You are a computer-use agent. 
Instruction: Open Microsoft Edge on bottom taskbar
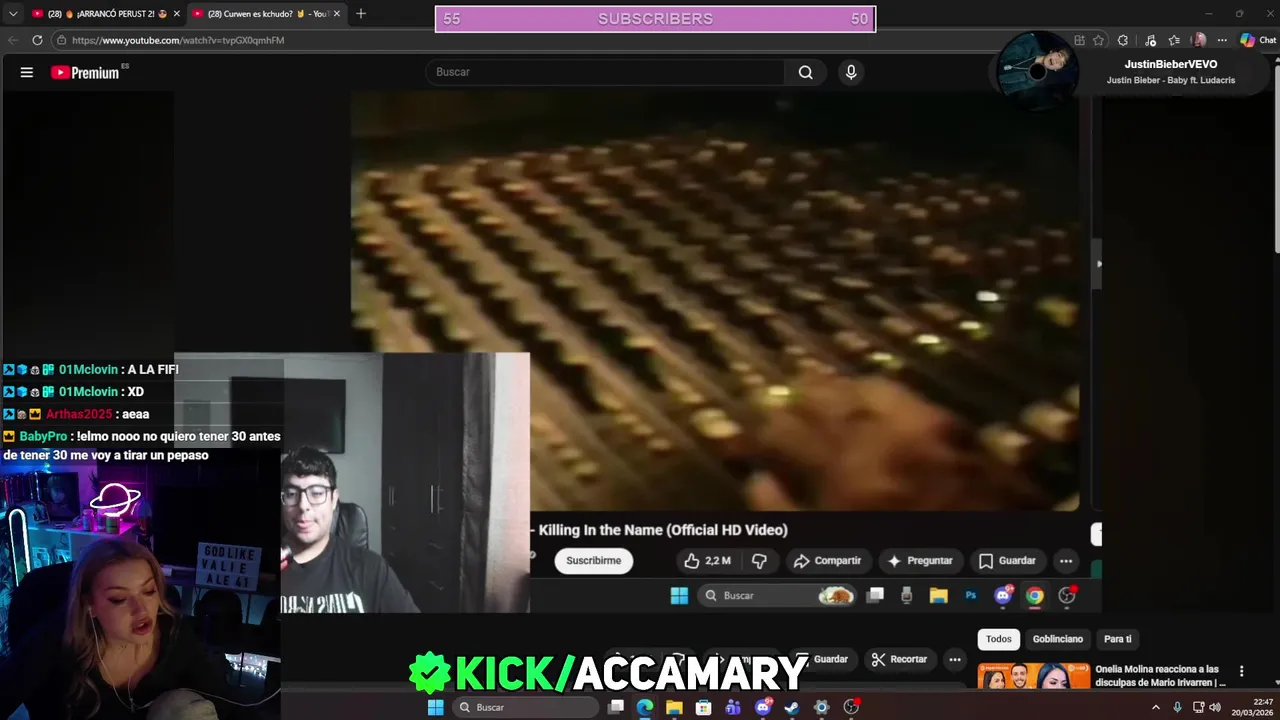coord(645,707)
